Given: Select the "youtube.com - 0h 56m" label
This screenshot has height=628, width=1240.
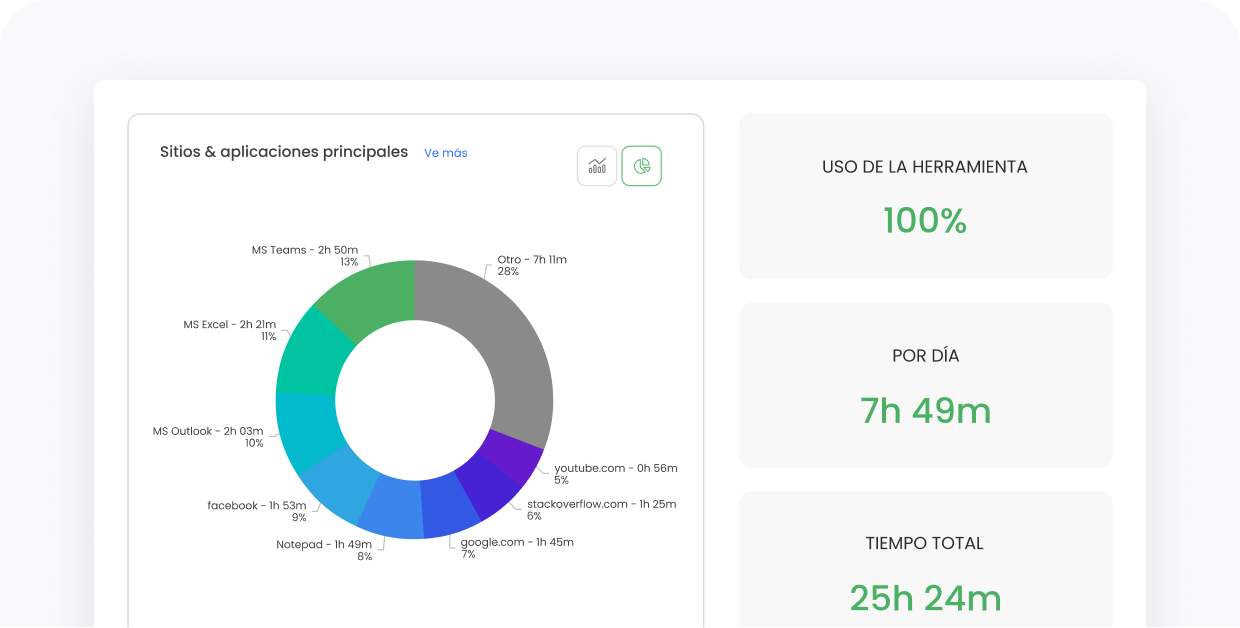Looking at the screenshot, I should (615, 468).
